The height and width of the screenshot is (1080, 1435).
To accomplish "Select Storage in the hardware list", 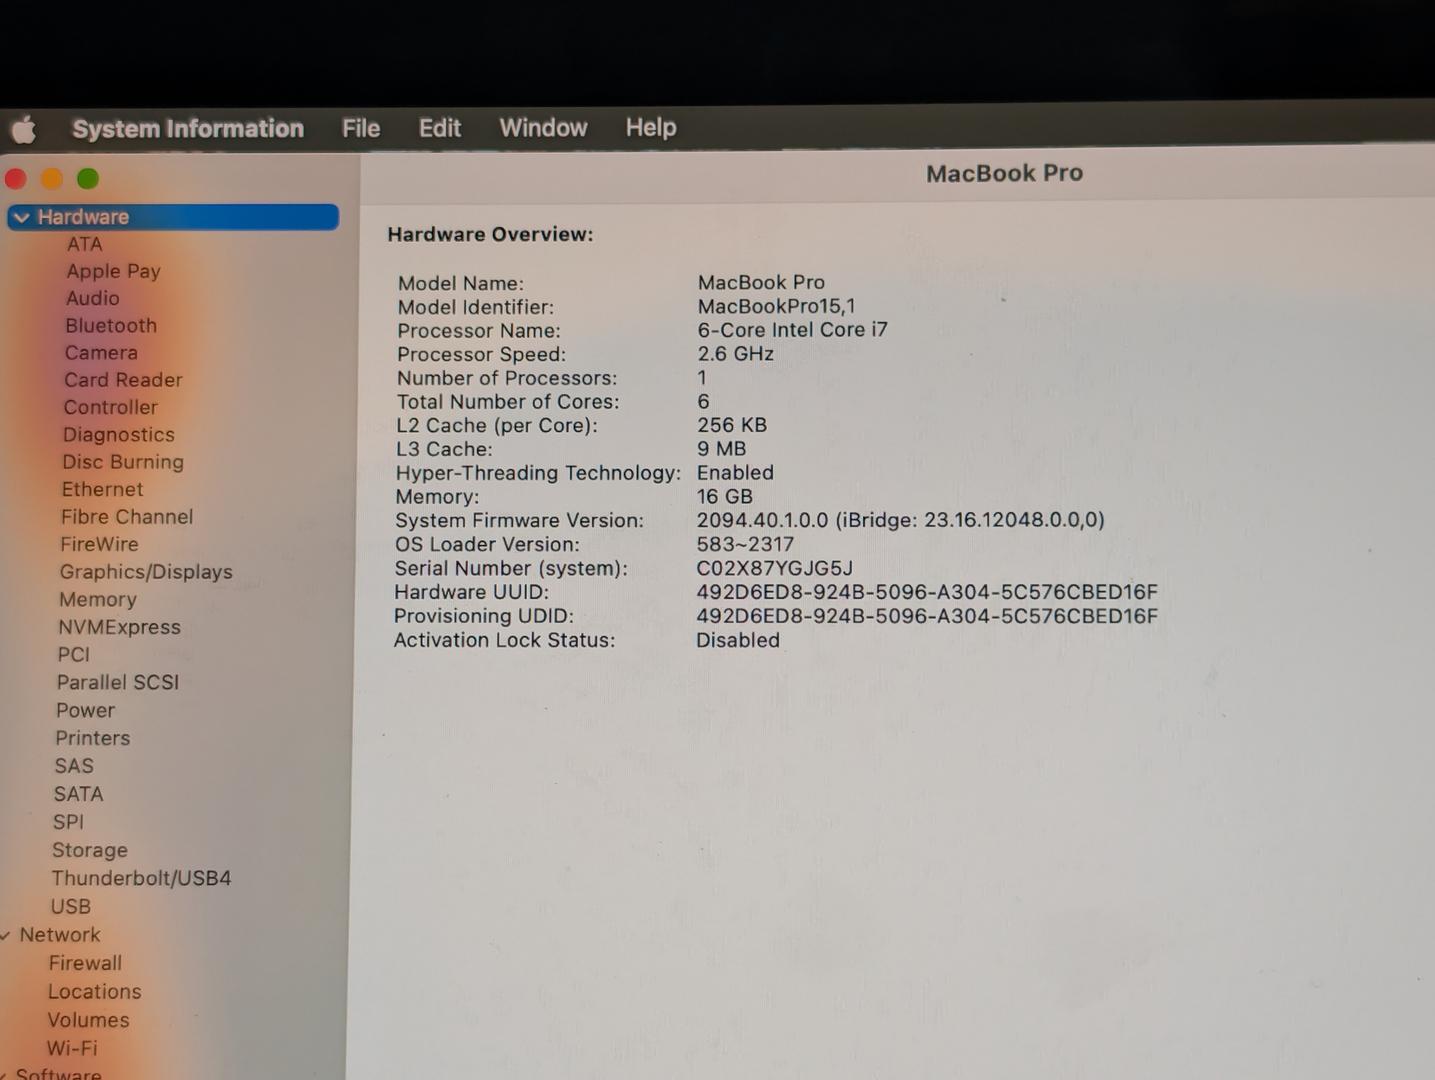I will pyautogui.click(x=90, y=850).
